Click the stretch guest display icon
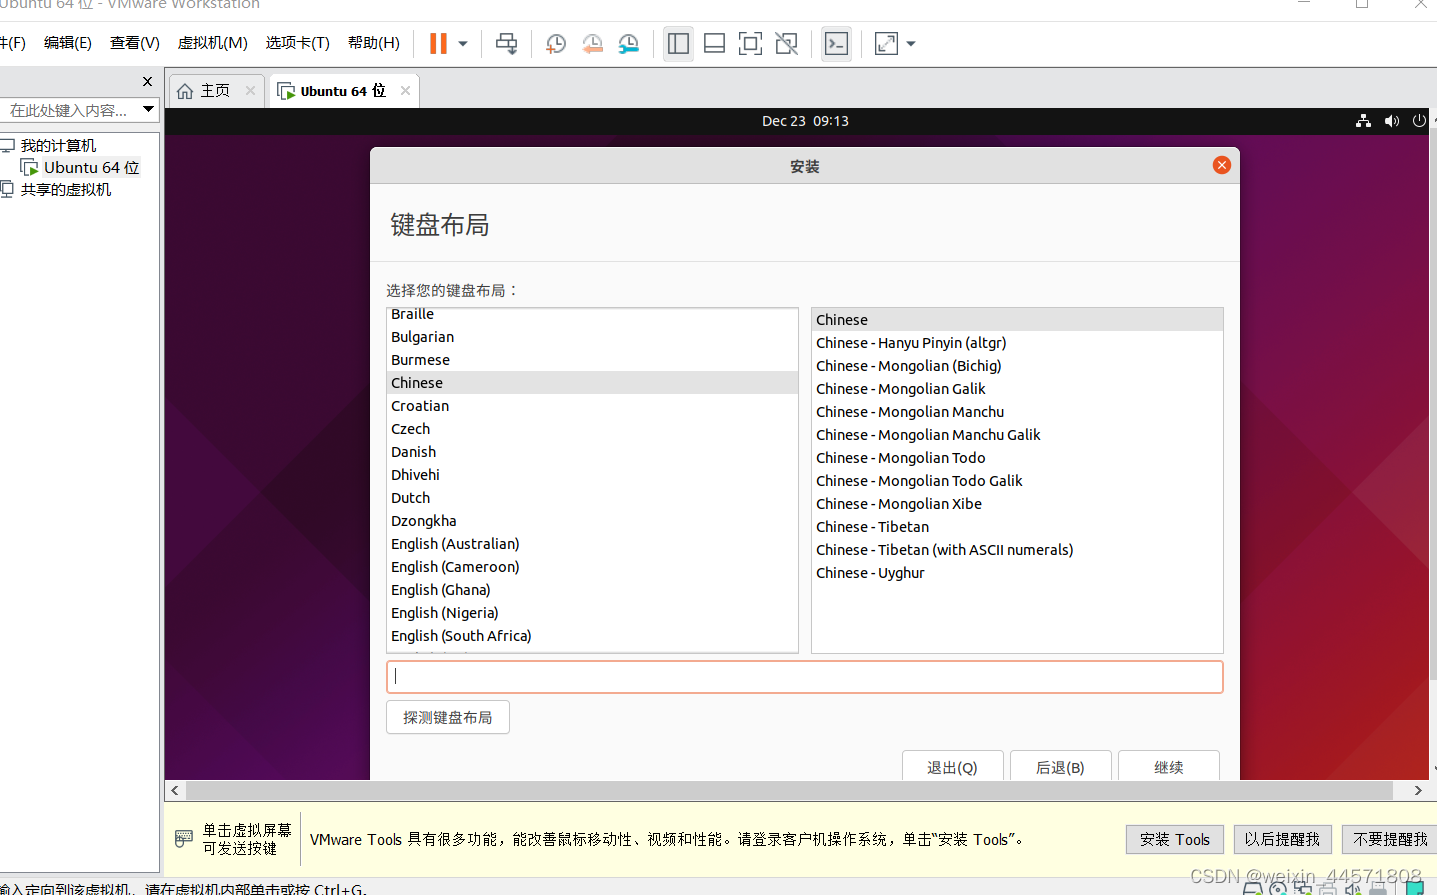 tap(886, 44)
